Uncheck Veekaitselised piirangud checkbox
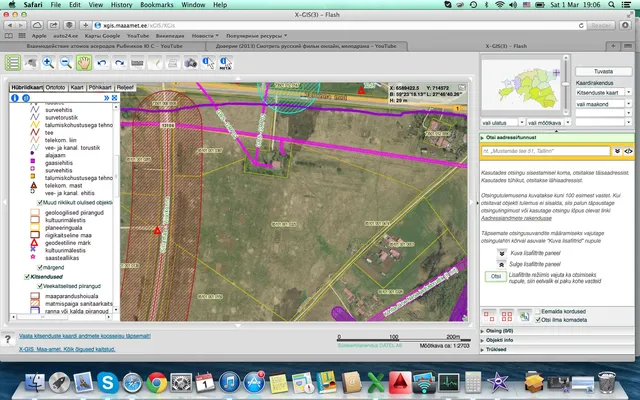The width and height of the screenshot is (640, 400). click(39, 286)
